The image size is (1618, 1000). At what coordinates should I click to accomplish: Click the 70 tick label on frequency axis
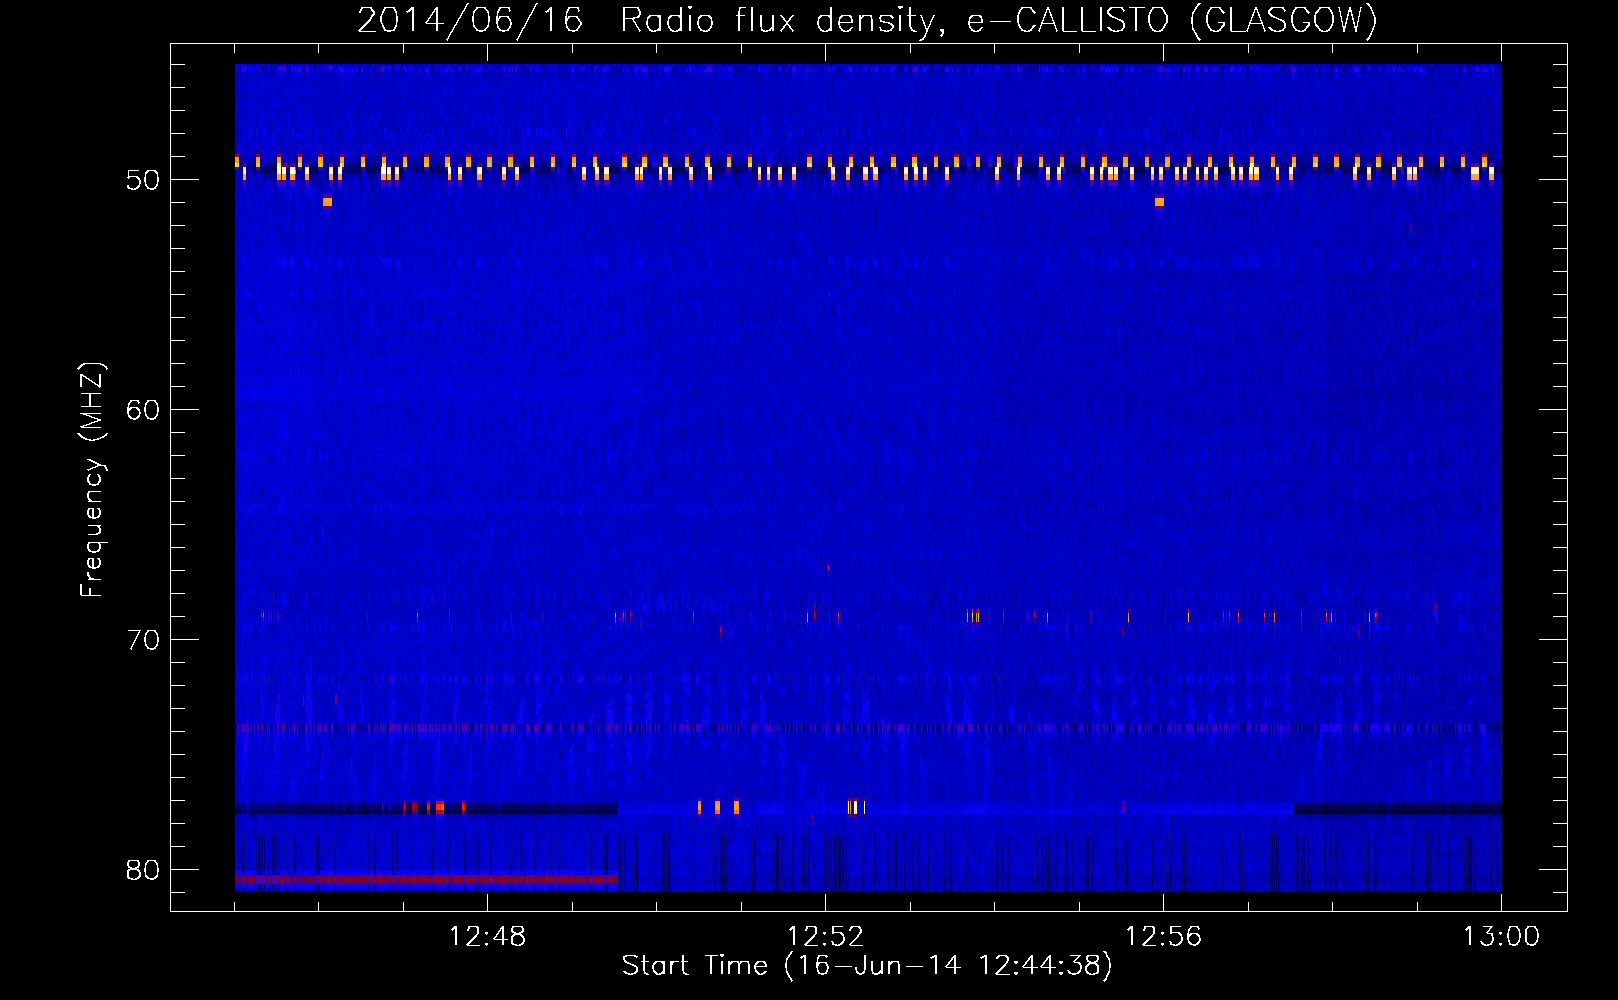(143, 641)
